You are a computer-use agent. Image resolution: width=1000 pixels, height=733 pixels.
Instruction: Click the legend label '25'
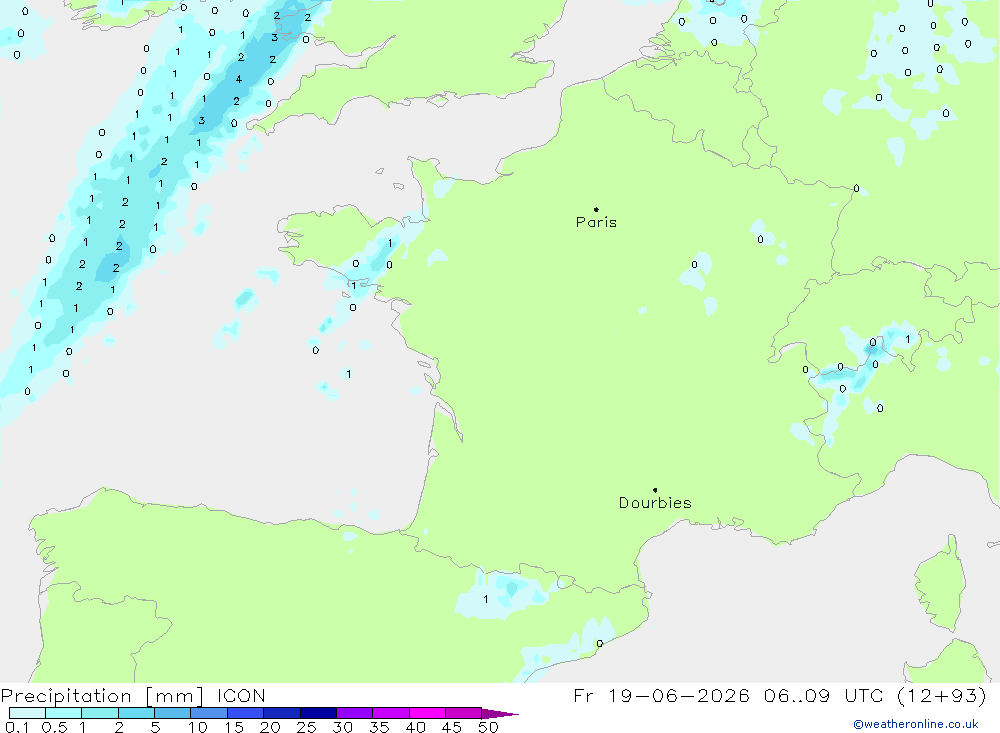[x=307, y=727]
